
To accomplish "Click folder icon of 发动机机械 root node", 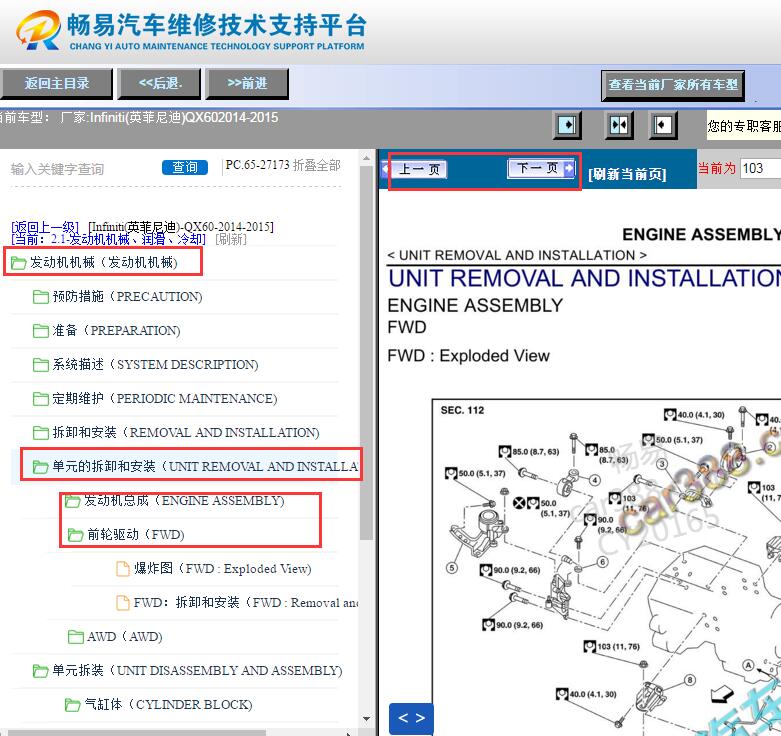I will pyautogui.click(x=18, y=262).
